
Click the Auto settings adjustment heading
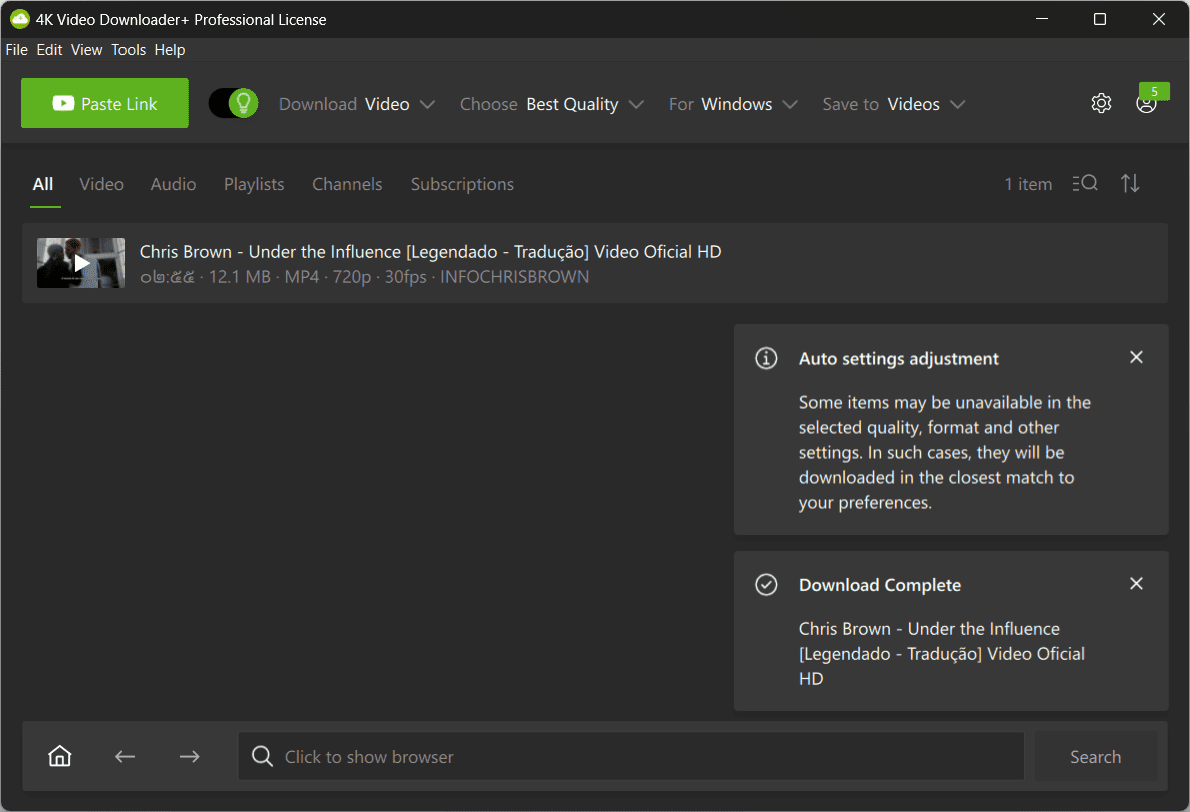pos(899,358)
